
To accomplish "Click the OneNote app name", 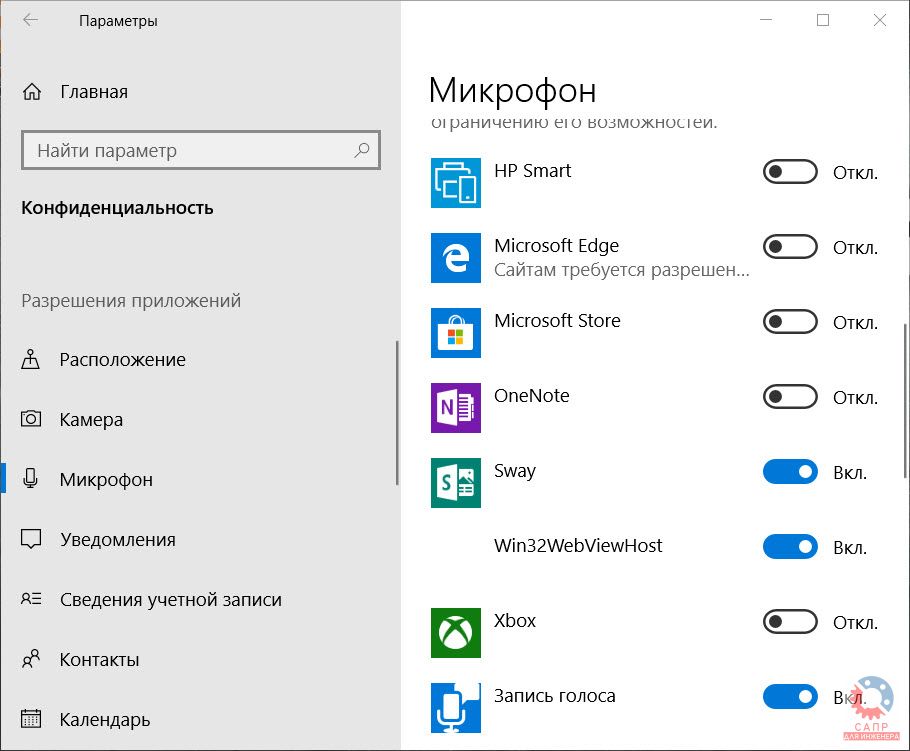I will (x=532, y=395).
